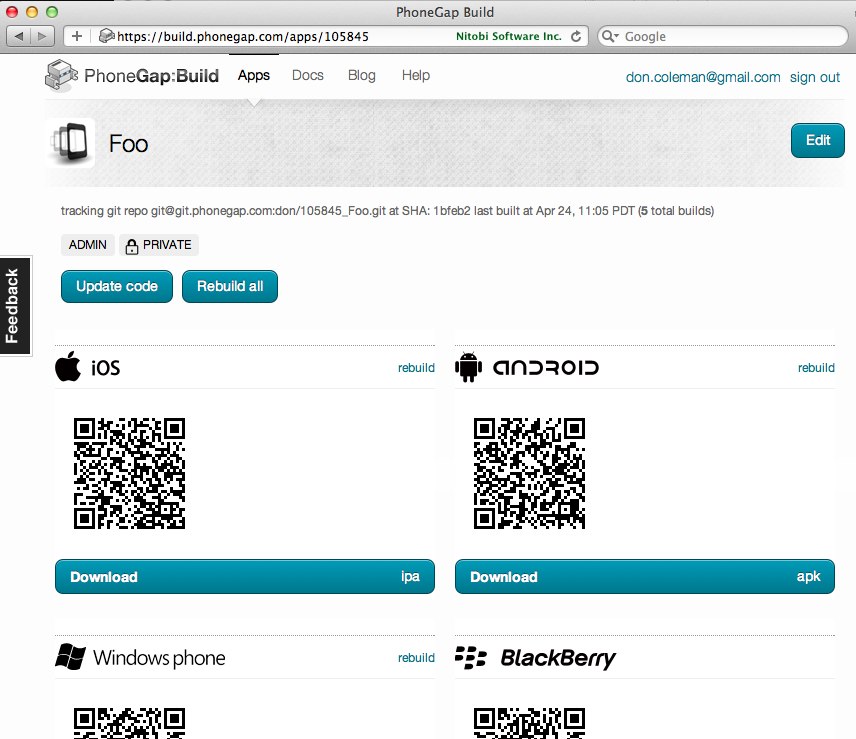Click the Windows phone heading text

(x=159, y=658)
